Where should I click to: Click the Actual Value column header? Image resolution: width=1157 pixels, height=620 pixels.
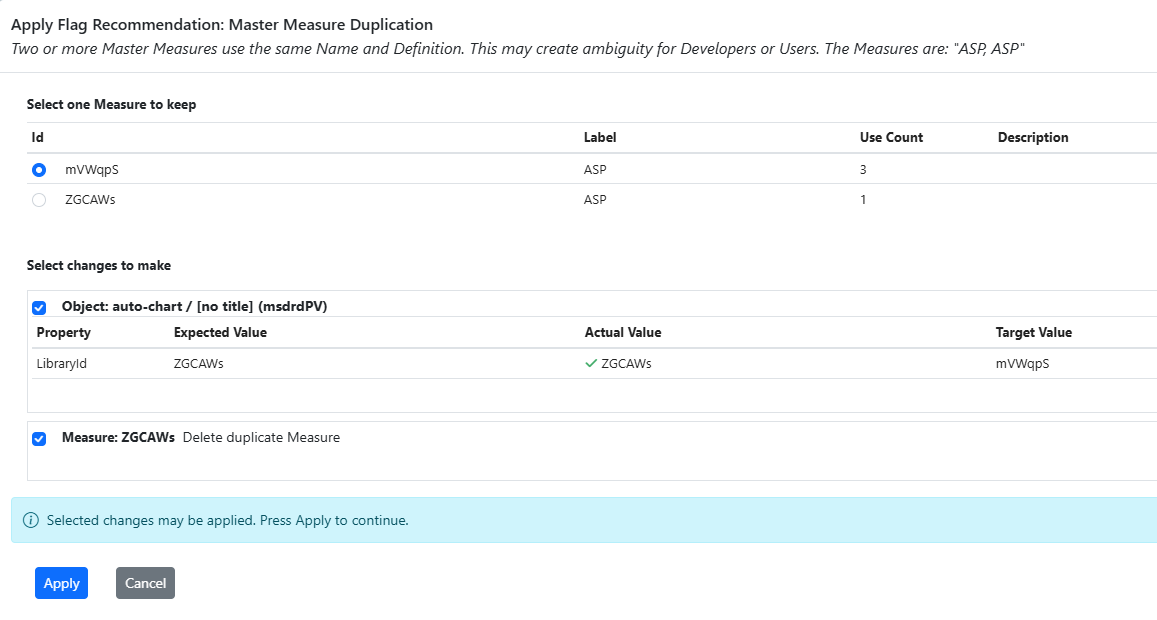[x=623, y=333]
